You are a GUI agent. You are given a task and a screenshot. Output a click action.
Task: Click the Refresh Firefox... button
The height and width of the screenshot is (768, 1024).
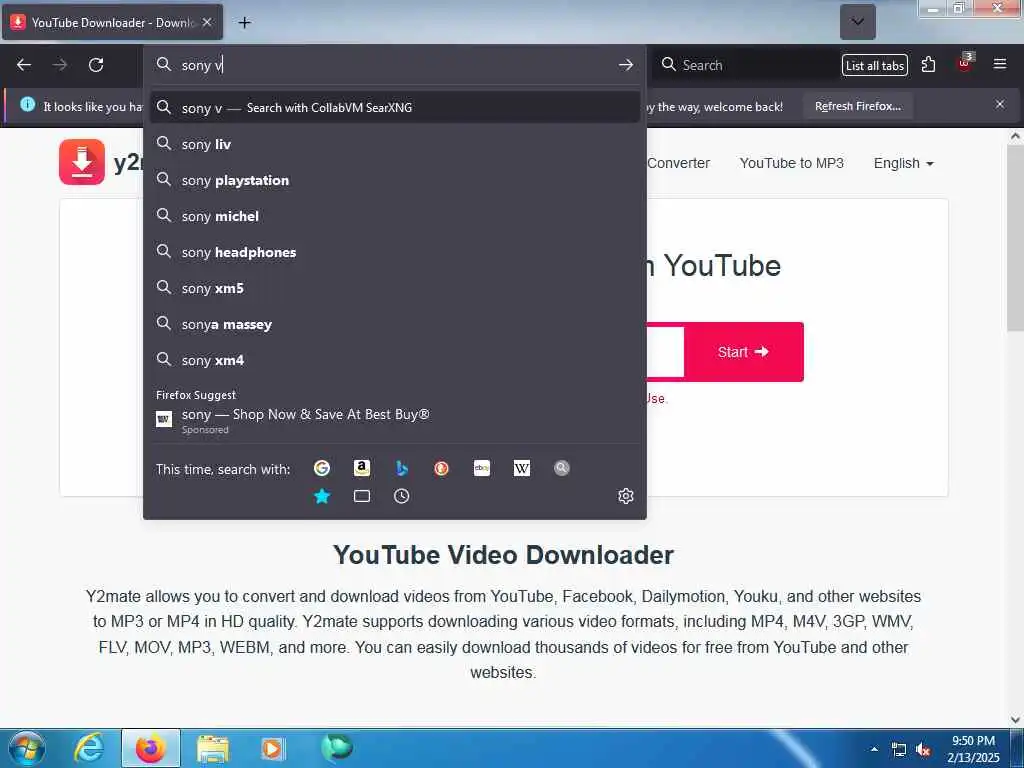tap(857, 106)
